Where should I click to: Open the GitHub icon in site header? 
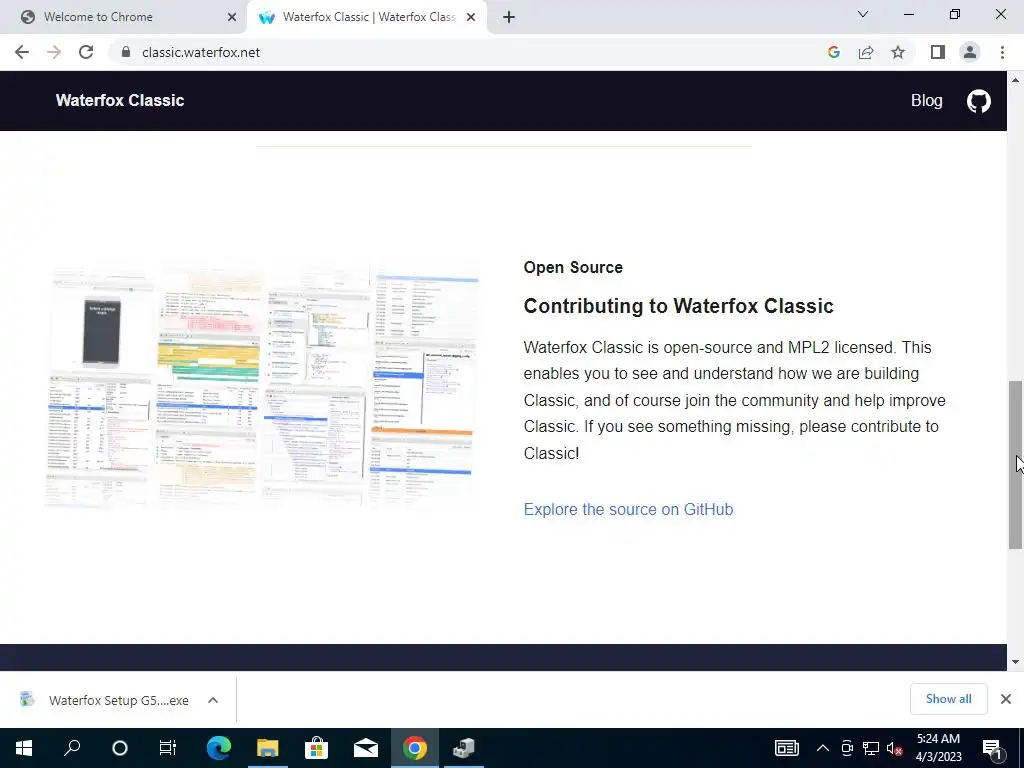click(x=978, y=101)
